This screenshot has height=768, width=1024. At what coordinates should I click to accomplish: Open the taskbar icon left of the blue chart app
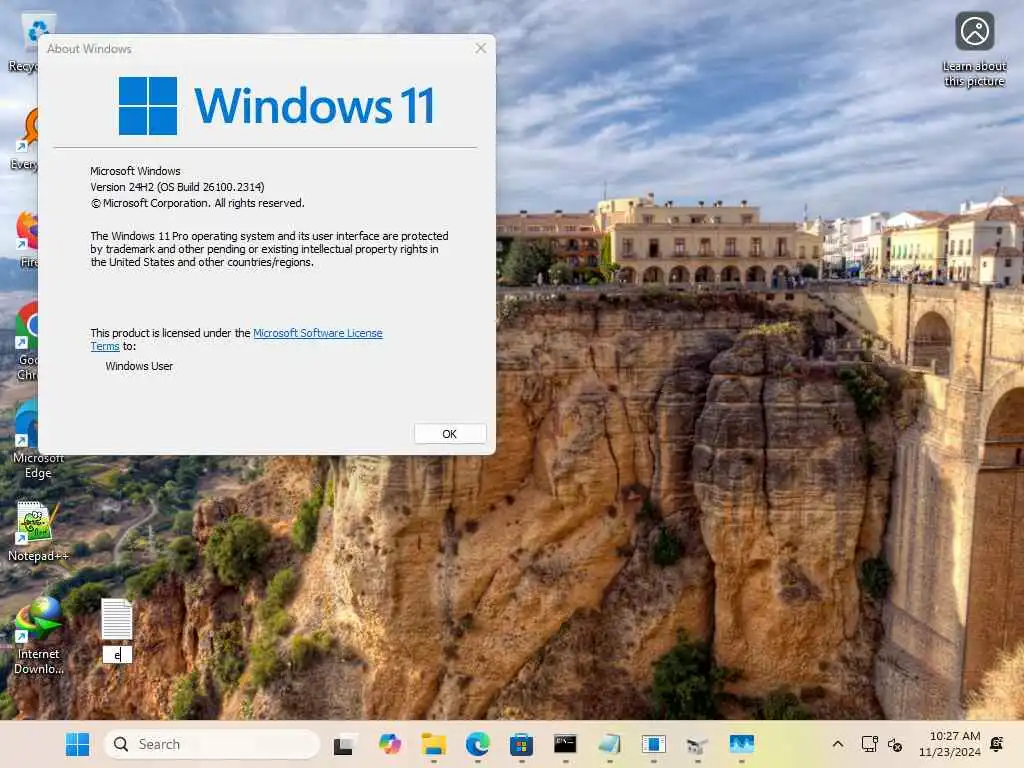click(x=697, y=744)
